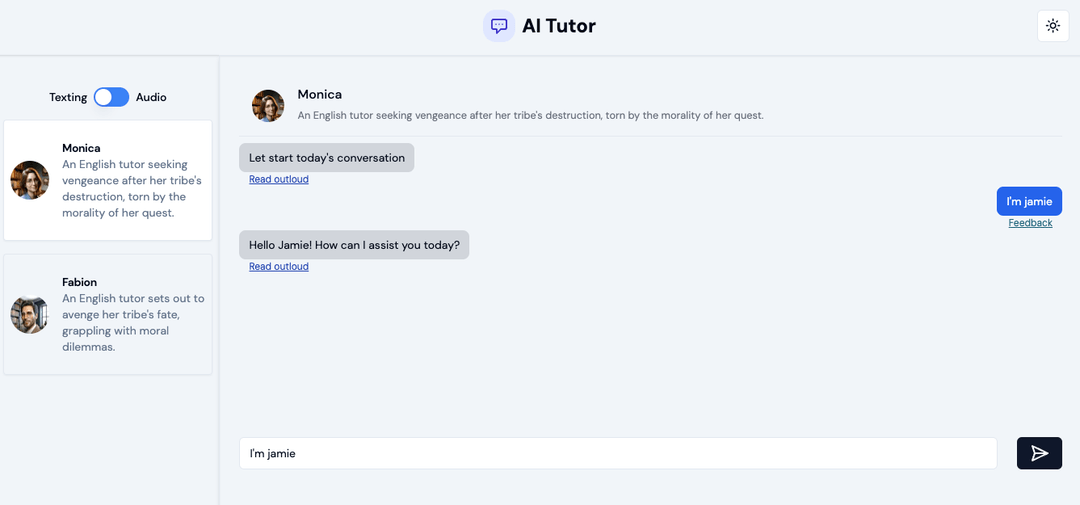Click Read outloud under the Hello Jamie message

279,267
